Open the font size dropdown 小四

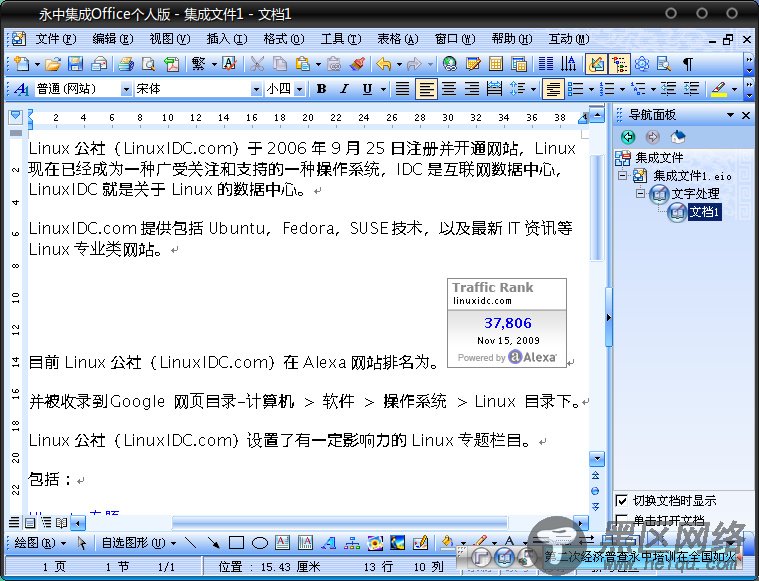pos(299,89)
